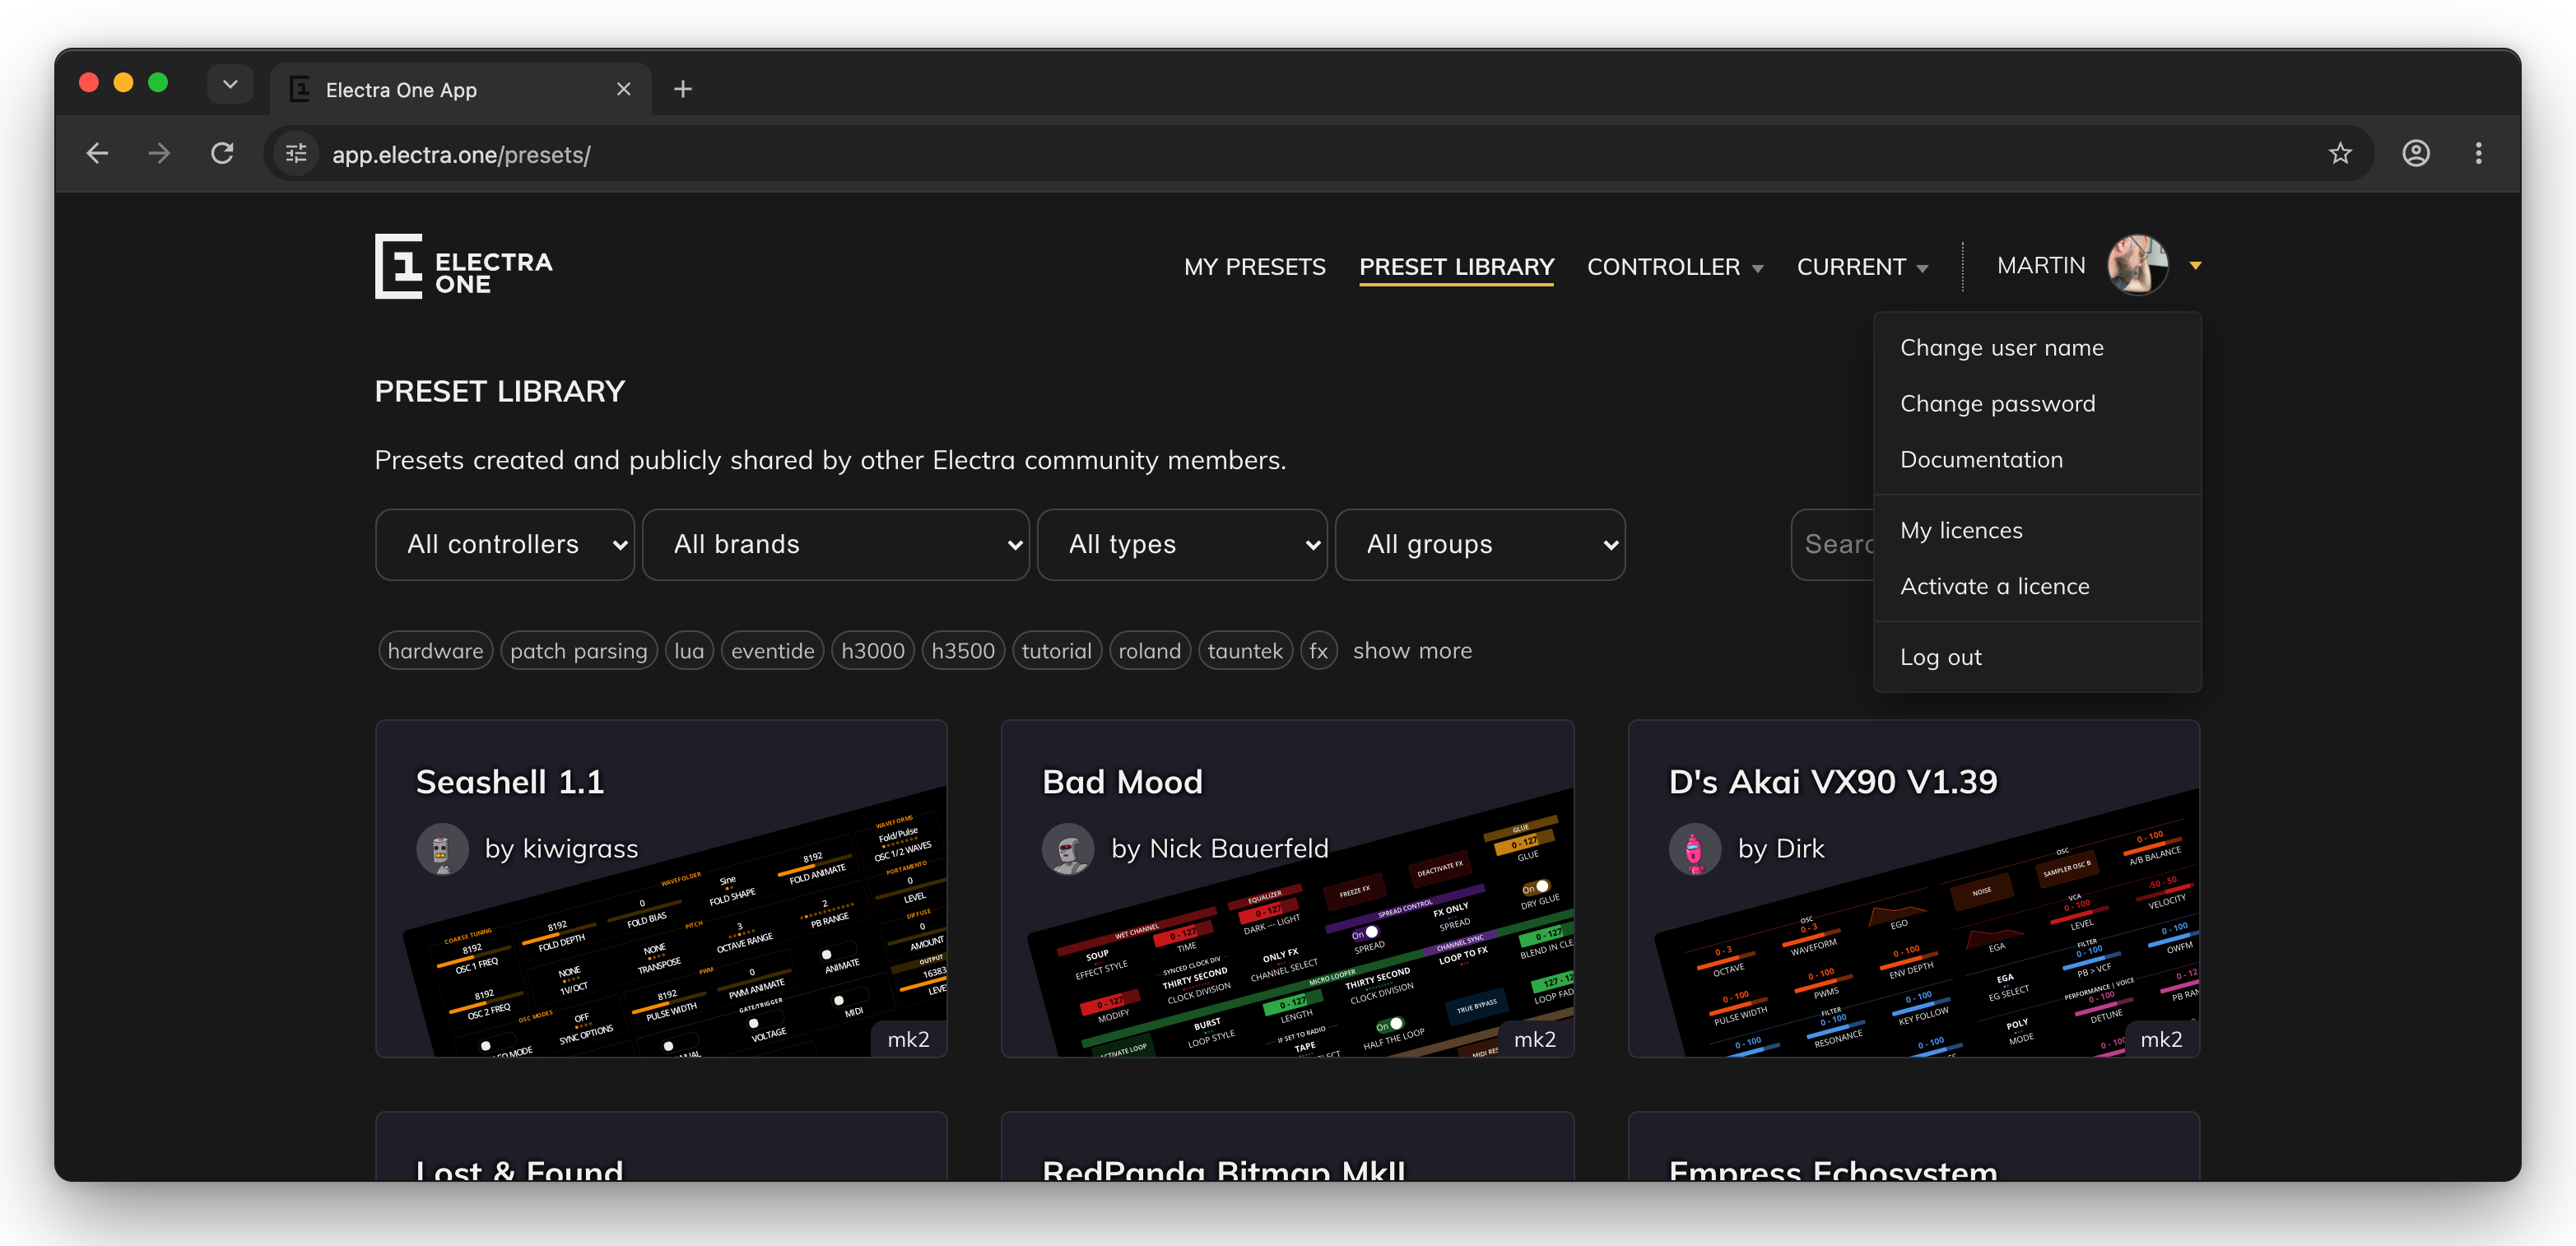
Task: Open the tab search chevron
Action: pyautogui.click(x=230, y=84)
